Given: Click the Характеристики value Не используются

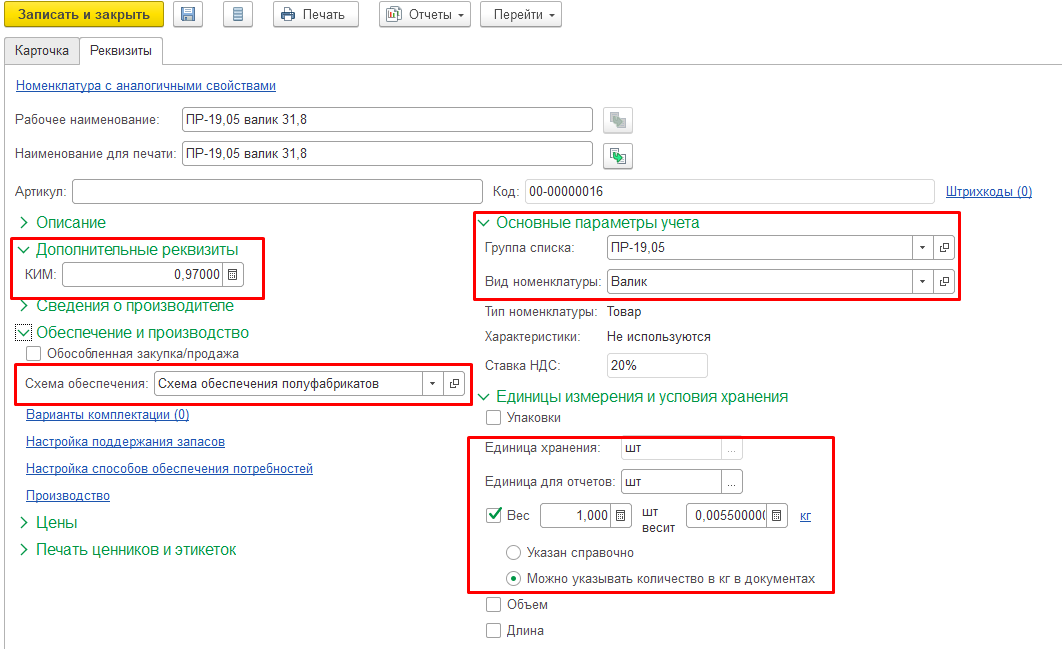Looking at the screenshot, I should (x=658, y=337).
